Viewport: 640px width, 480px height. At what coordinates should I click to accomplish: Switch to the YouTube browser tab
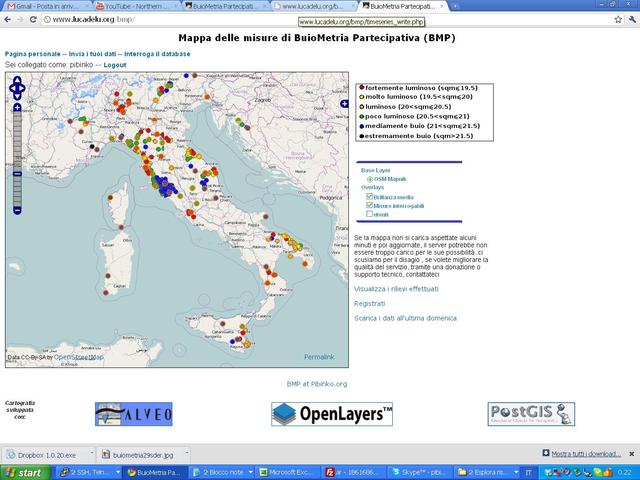click(x=133, y=6)
